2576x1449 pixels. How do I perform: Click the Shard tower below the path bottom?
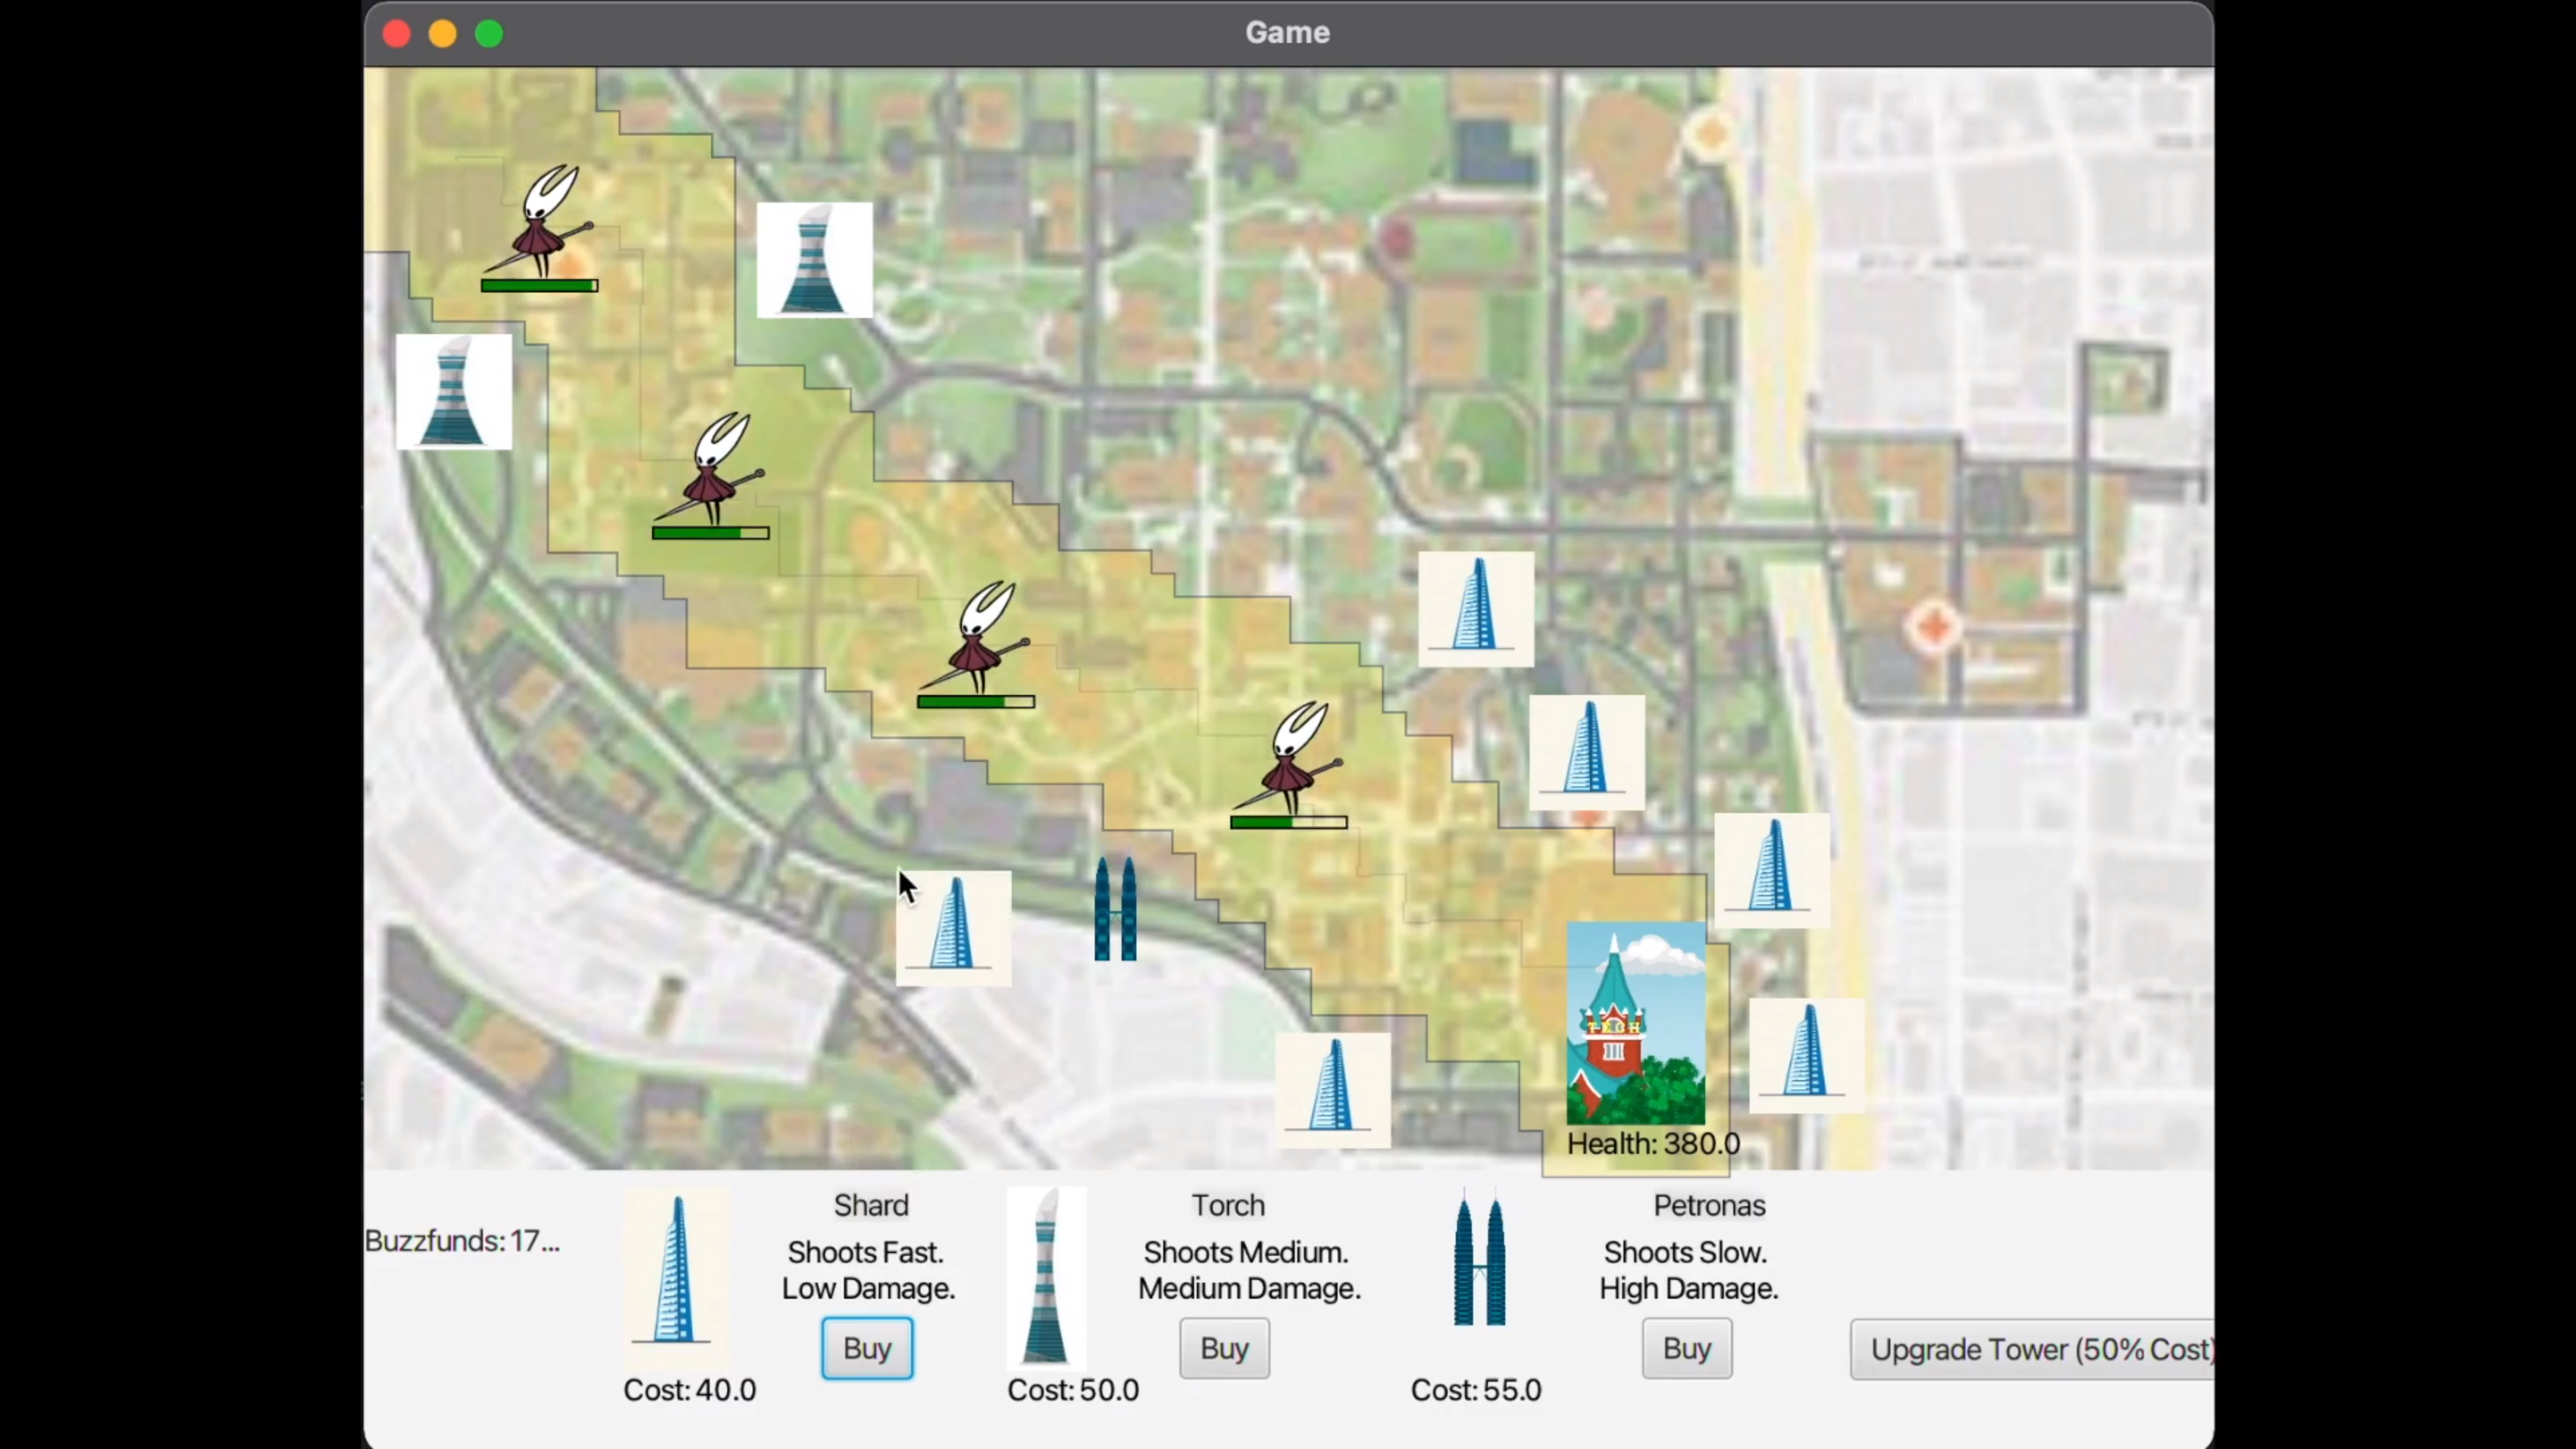click(x=1332, y=1090)
